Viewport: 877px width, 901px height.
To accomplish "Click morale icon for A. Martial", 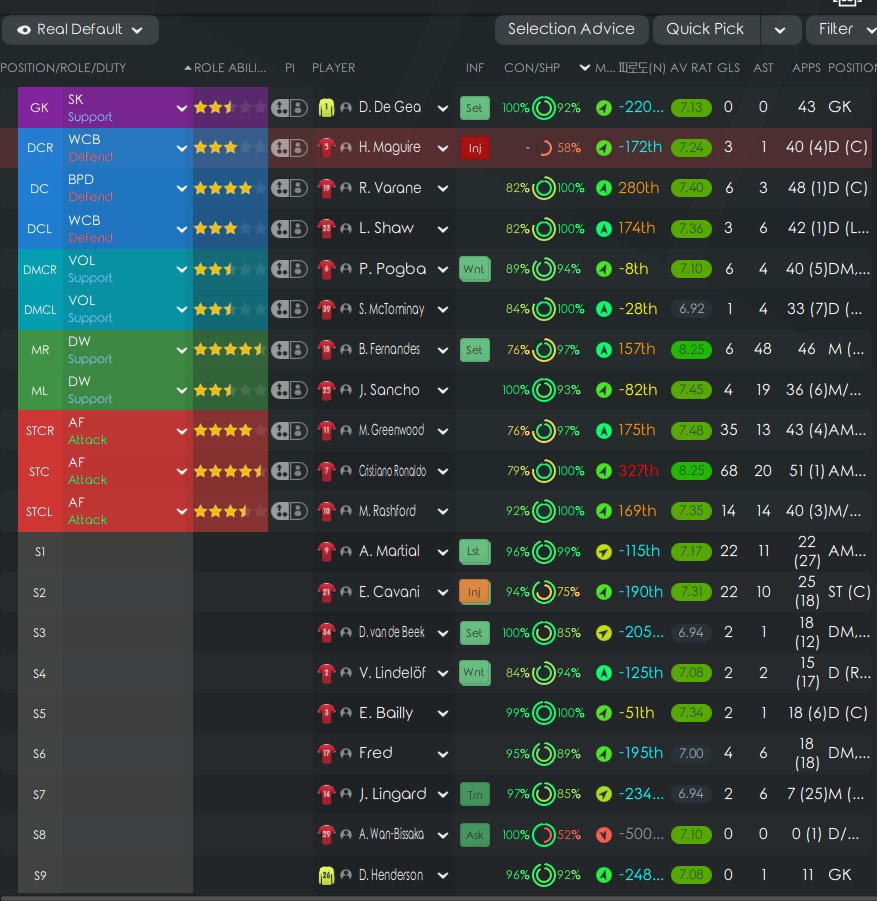I will coord(603,552).
